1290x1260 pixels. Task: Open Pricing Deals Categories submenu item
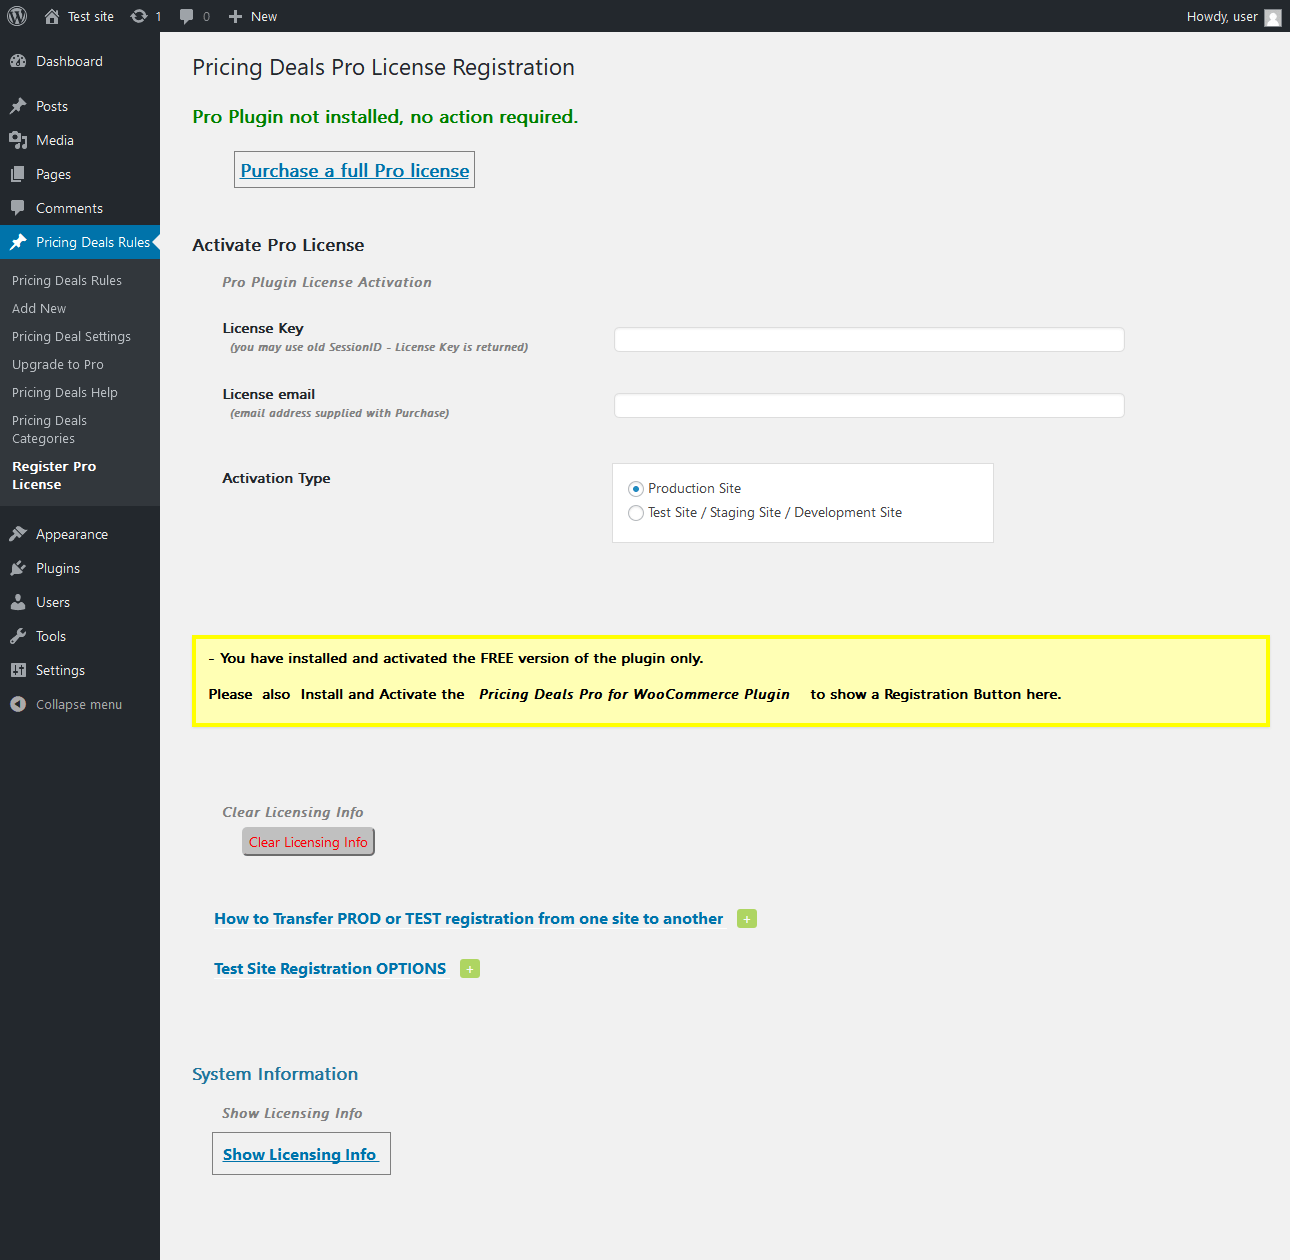(x=50, y=430)
